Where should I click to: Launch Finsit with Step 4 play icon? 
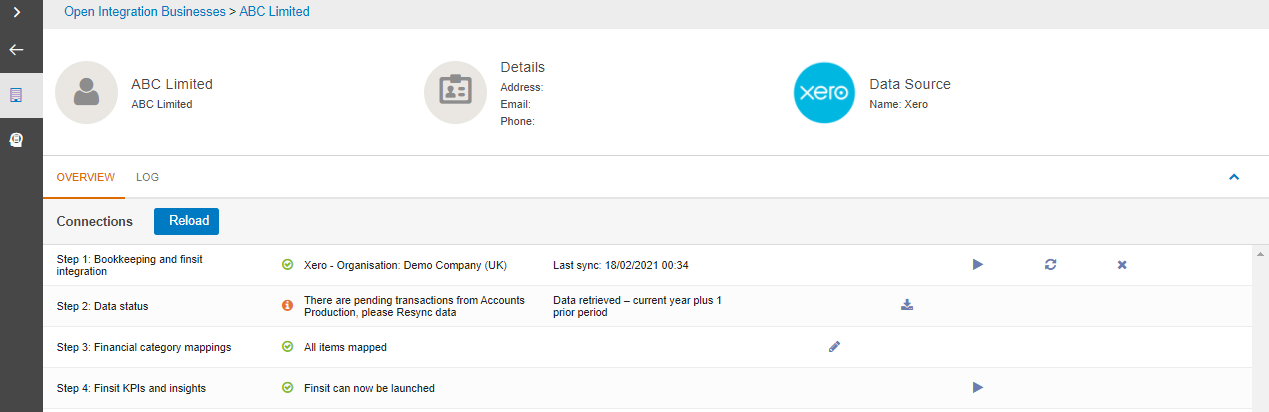[x=978, y=387]
